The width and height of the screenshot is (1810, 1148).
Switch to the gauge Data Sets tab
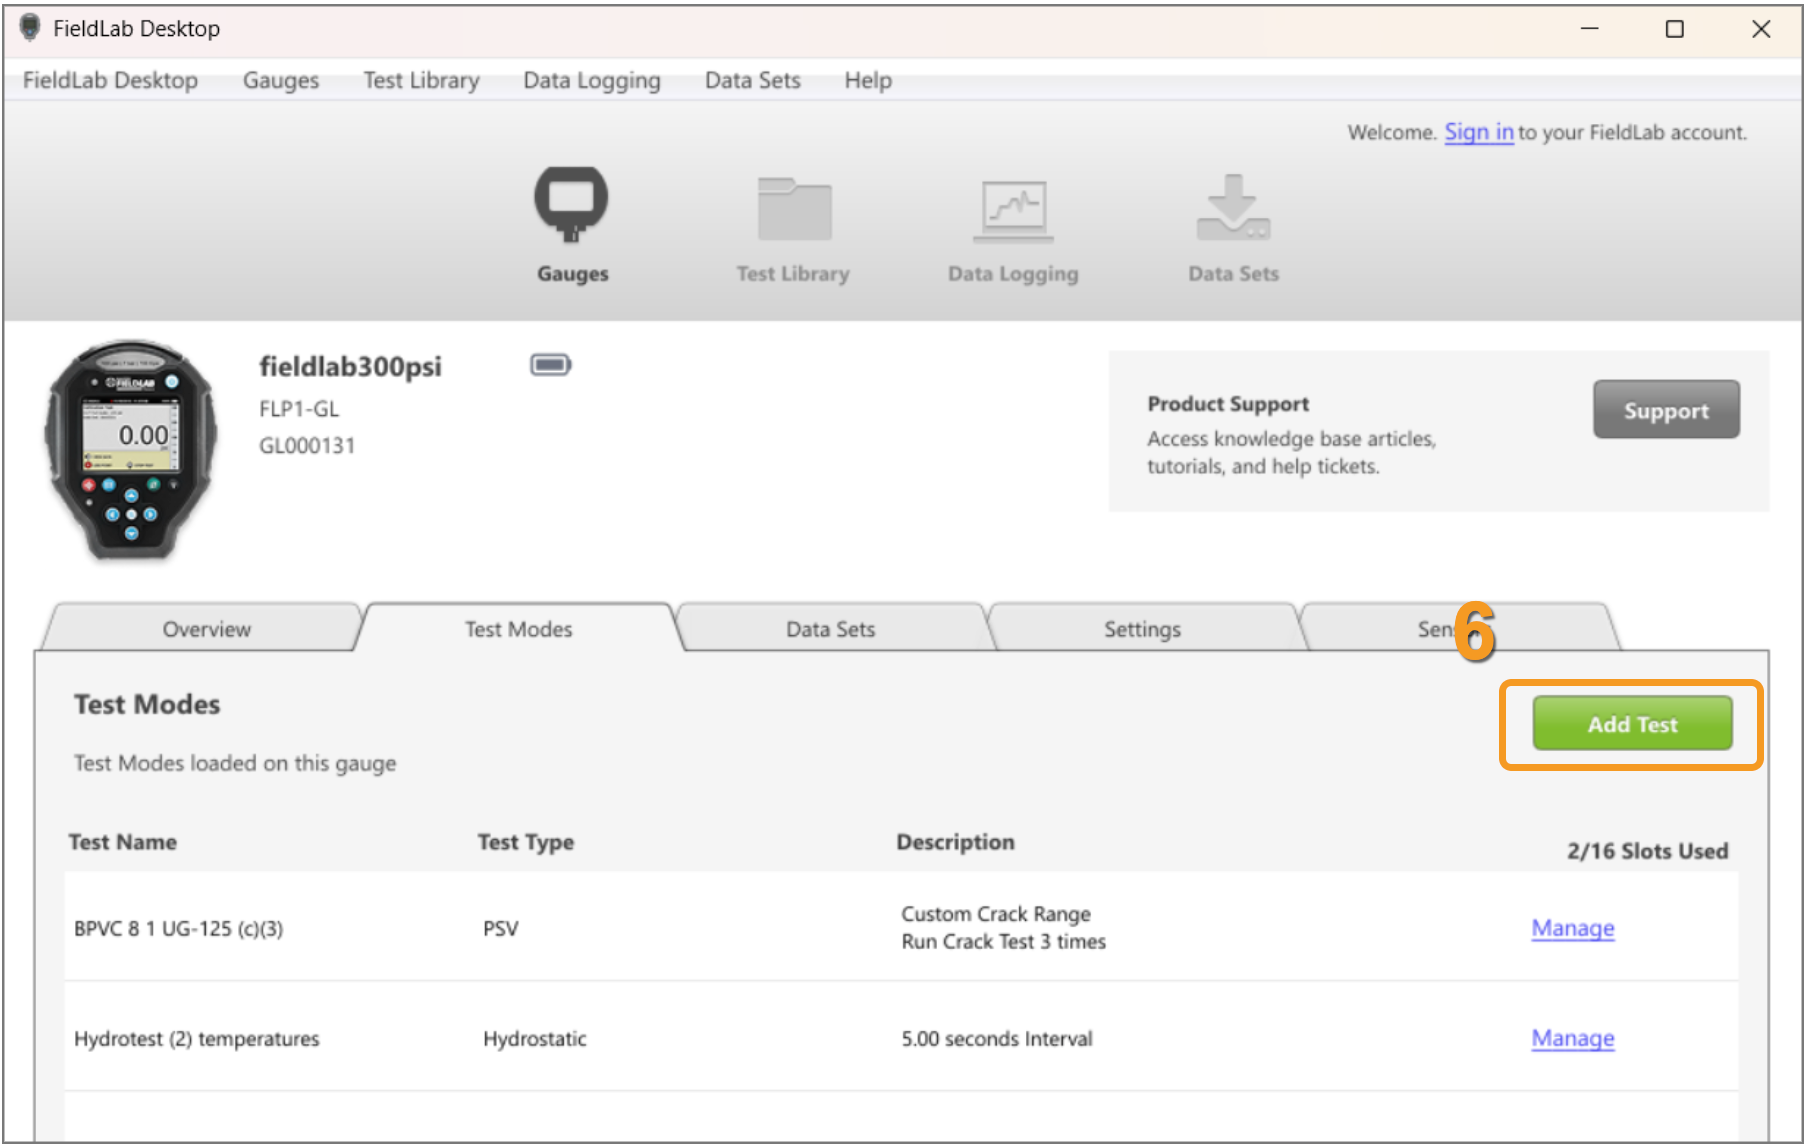click(x=830, y=629)
